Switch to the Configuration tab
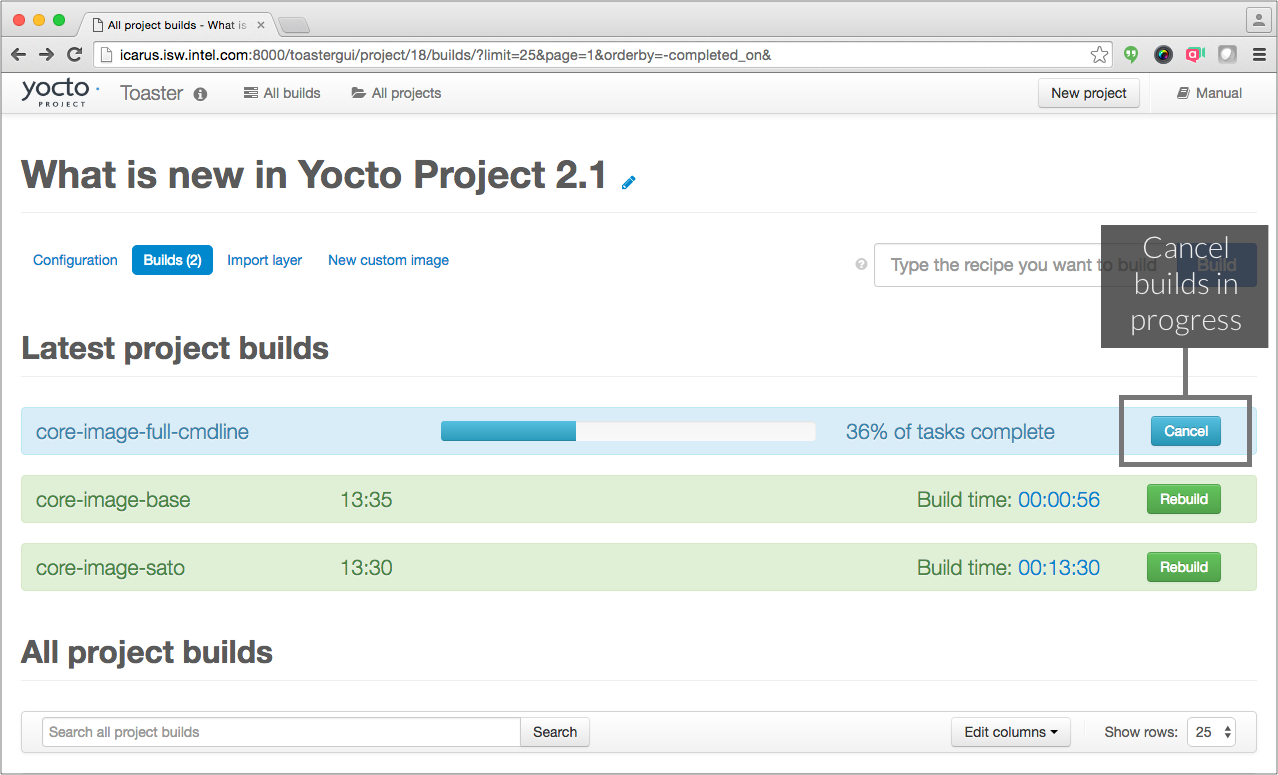 click(x=75, y=260)
